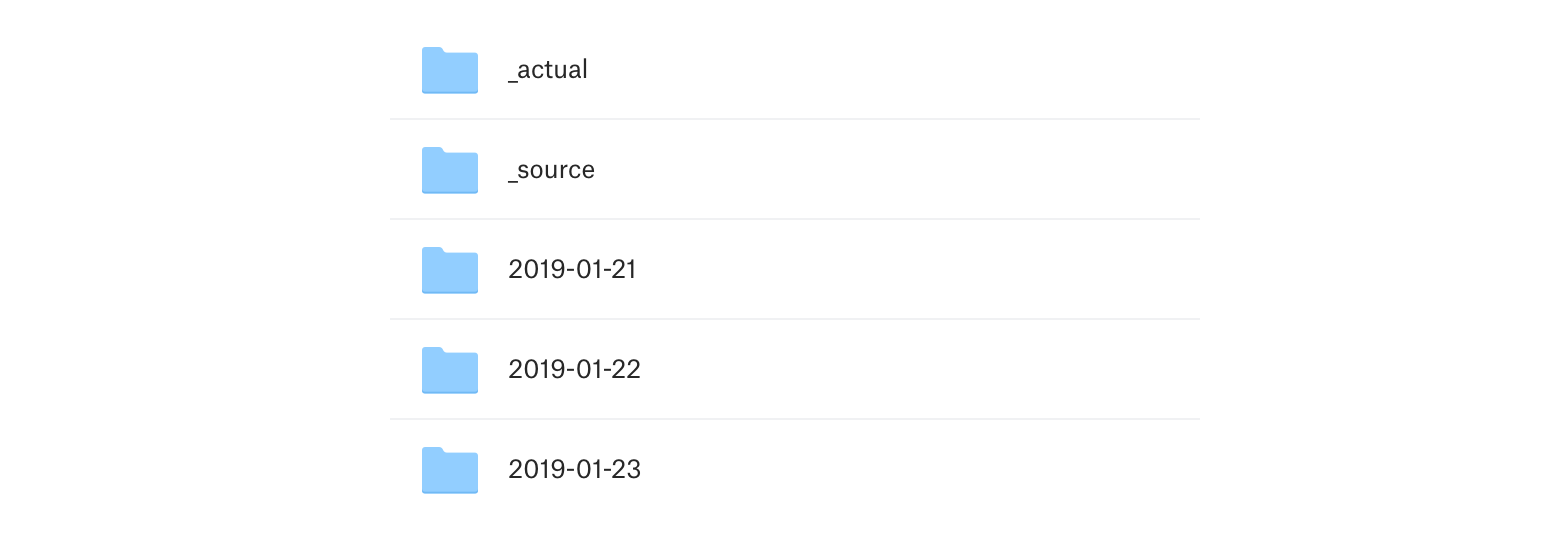Click the _actual folder icon
The width and height of the screenshot is (1560, 540).
pos(449,70)
